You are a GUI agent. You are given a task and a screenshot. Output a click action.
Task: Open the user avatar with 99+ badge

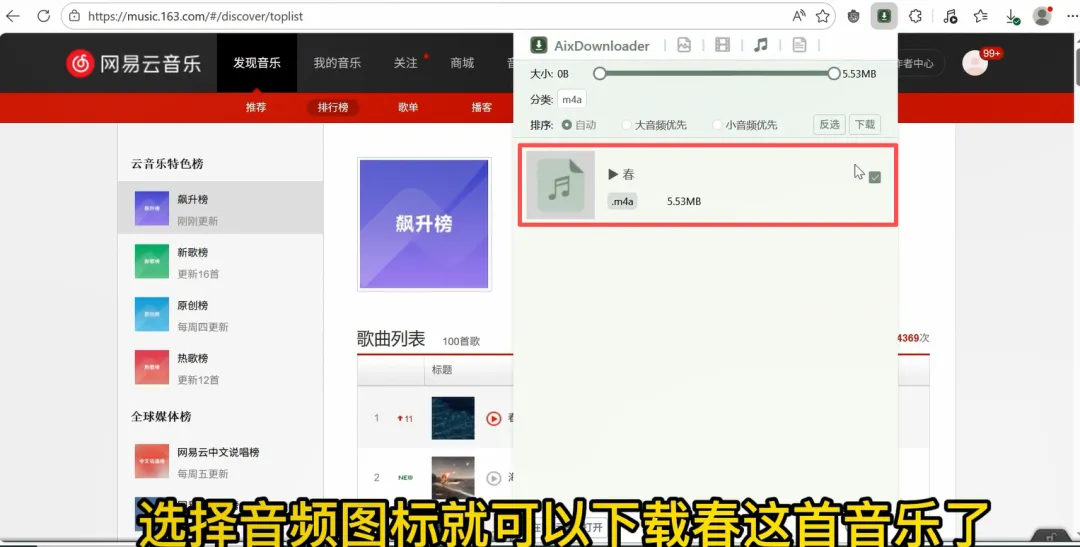pos(975,63)
